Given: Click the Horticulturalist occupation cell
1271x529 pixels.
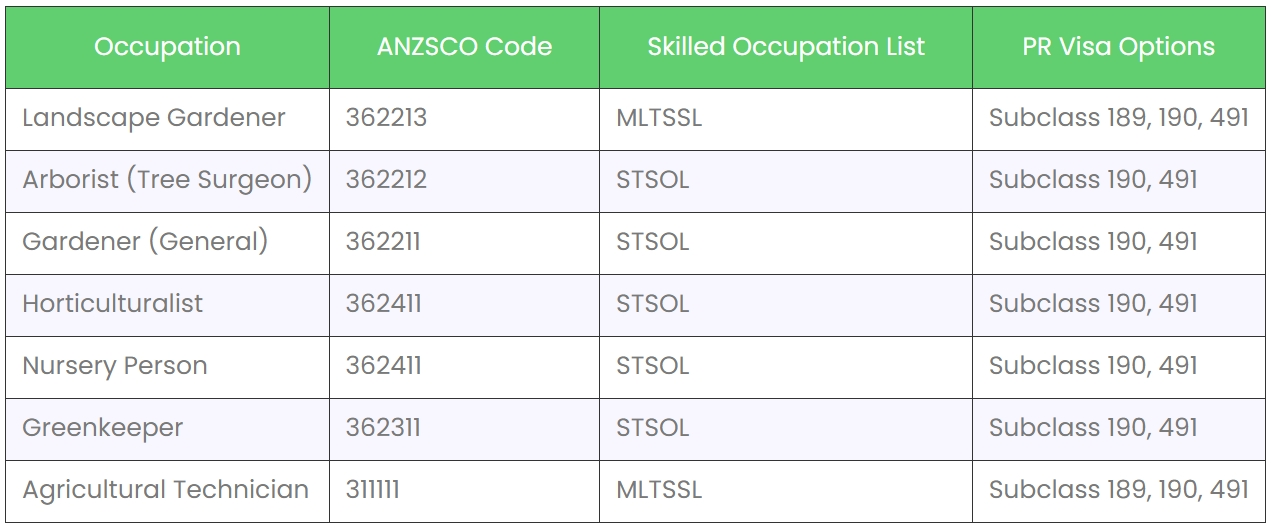Looking at the screenshot, I should (x=112, y=304).
